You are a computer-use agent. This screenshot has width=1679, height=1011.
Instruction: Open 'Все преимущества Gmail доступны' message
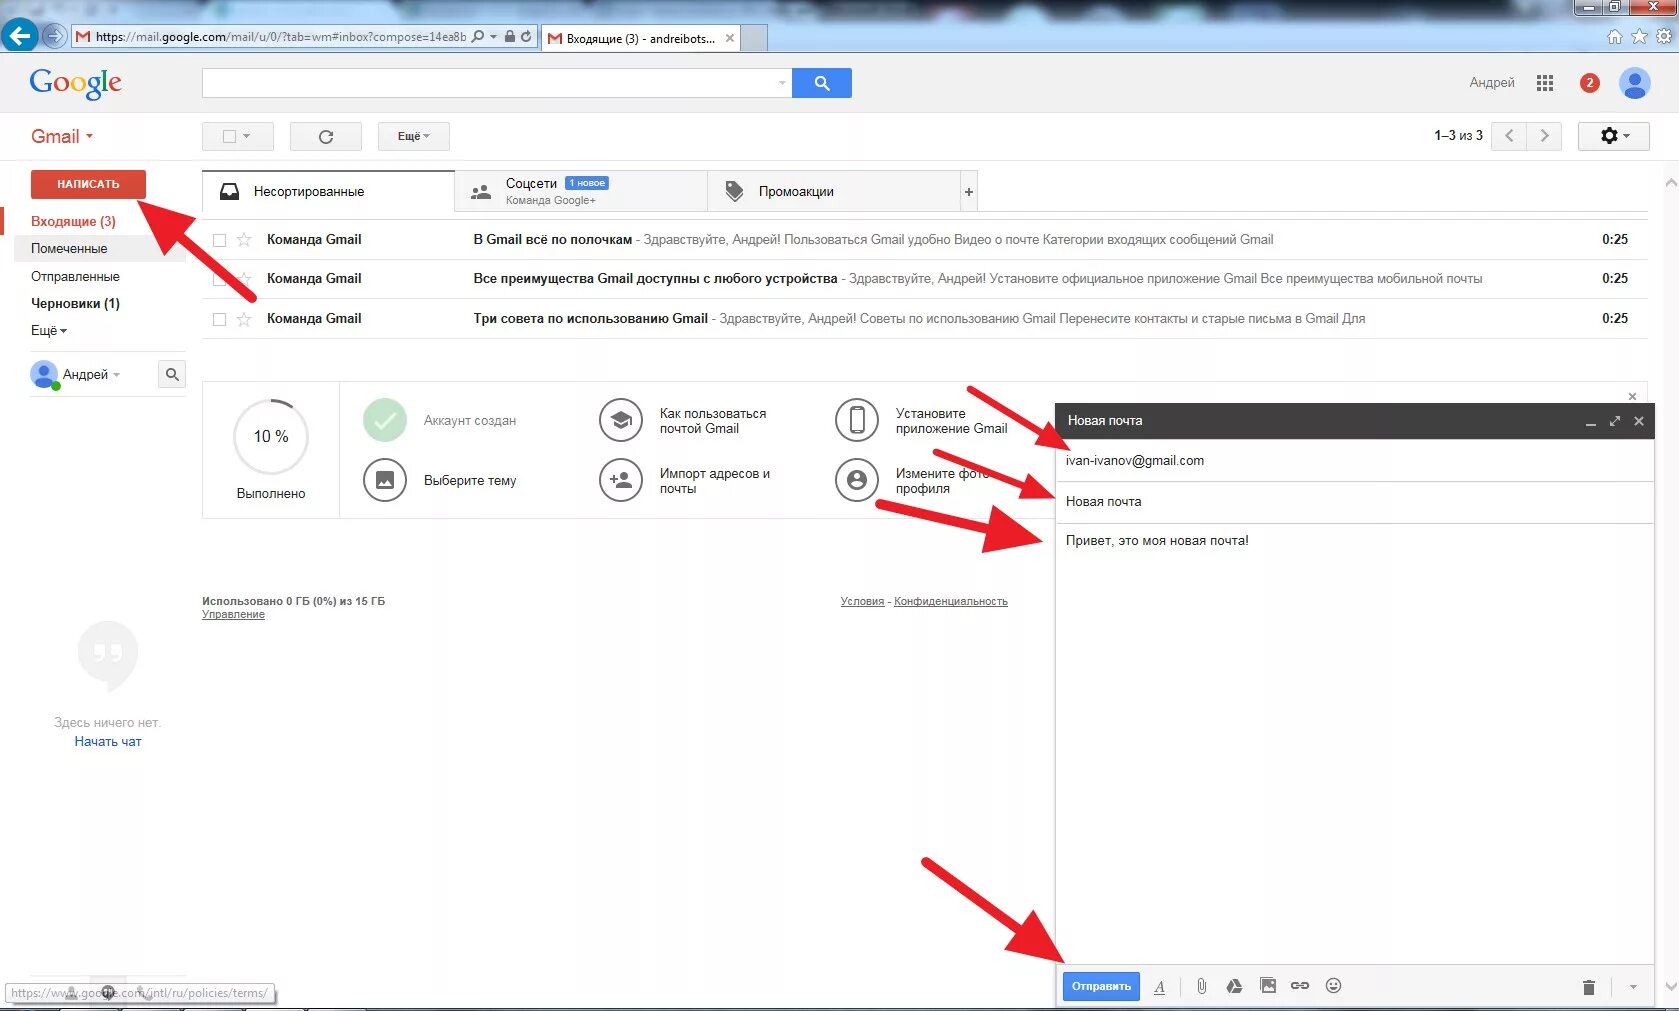pyautogui.click(x=924, y=279)
